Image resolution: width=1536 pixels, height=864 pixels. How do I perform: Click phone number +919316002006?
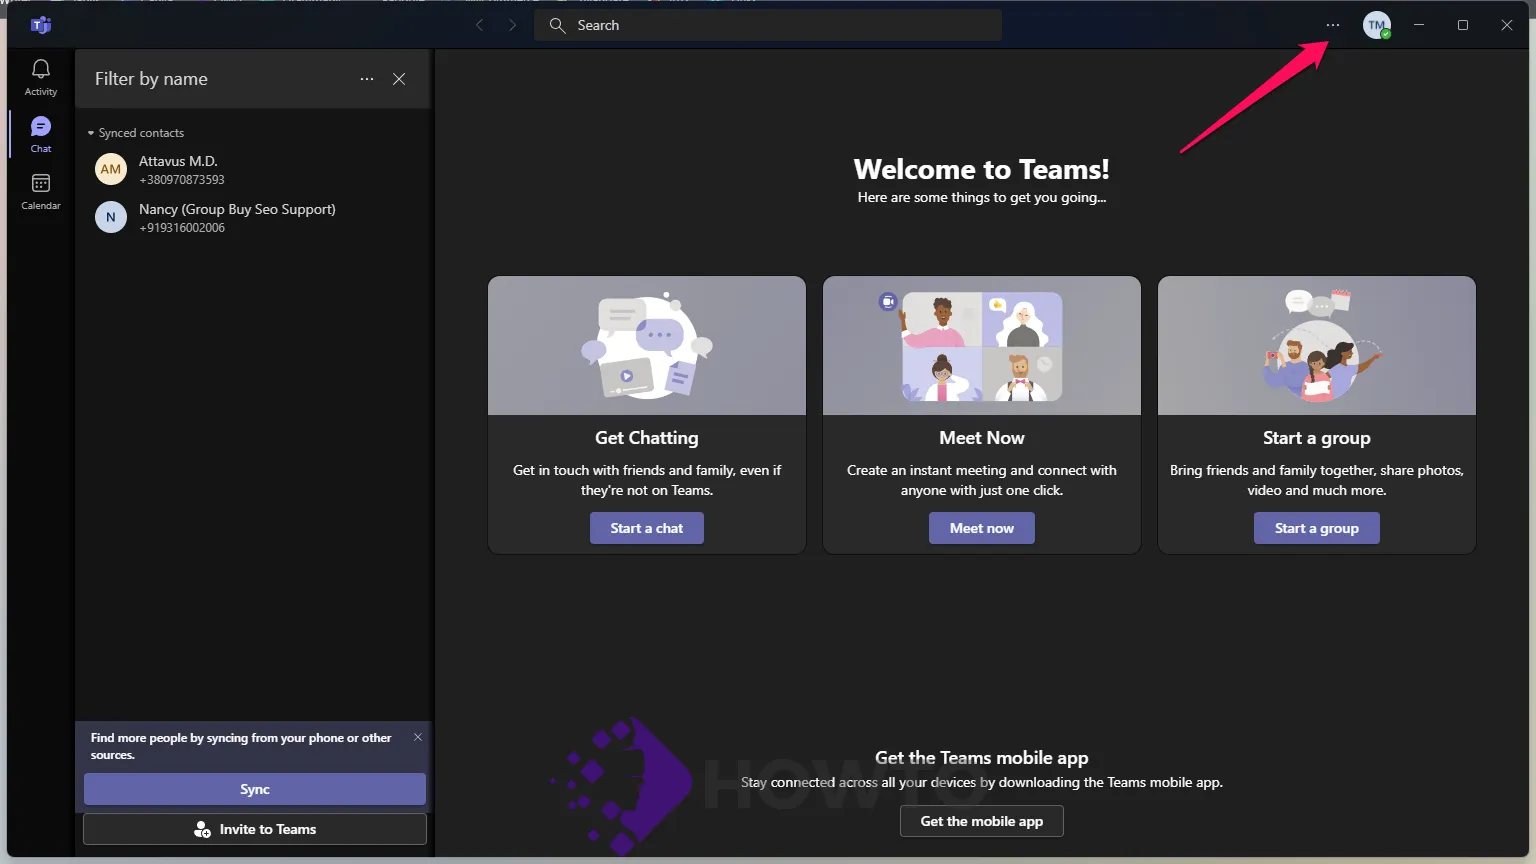click(x=182, y=228)
